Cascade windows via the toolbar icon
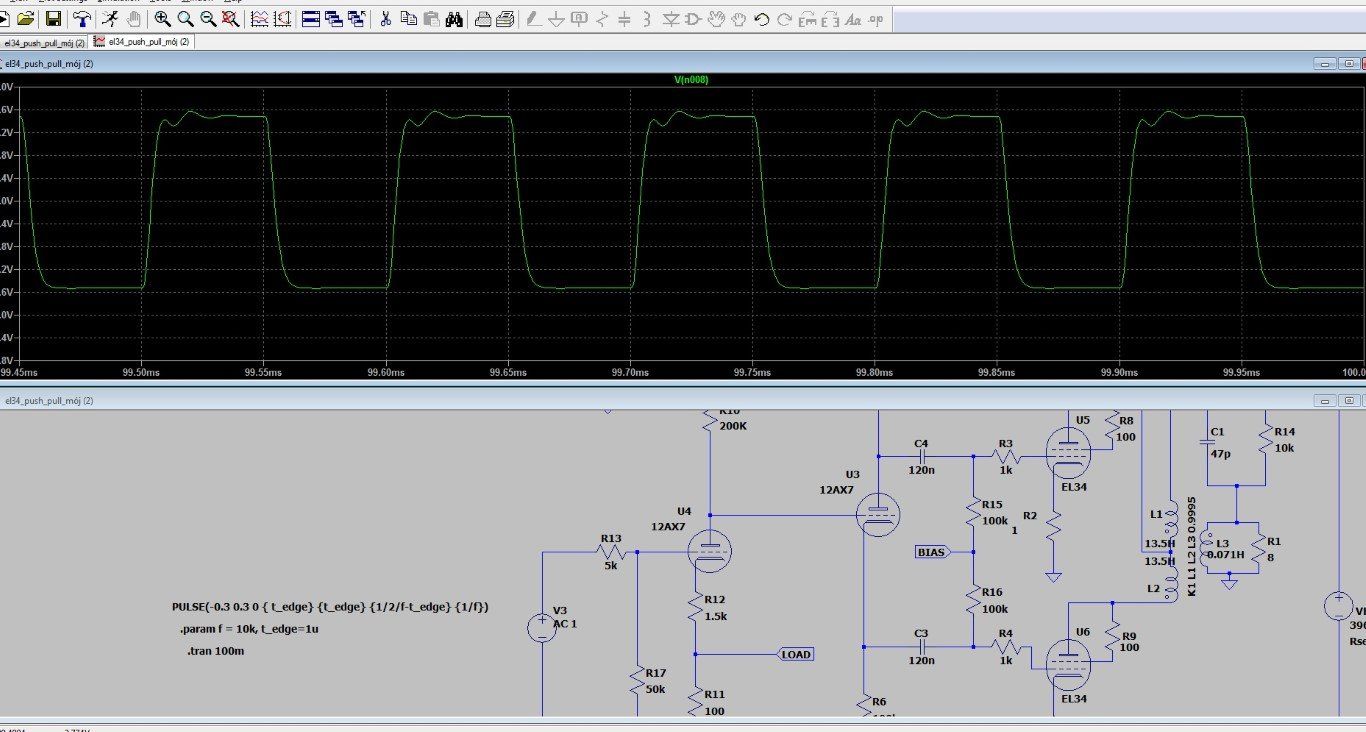Screen dimensions: 1366x732 [x=334, y=19]
